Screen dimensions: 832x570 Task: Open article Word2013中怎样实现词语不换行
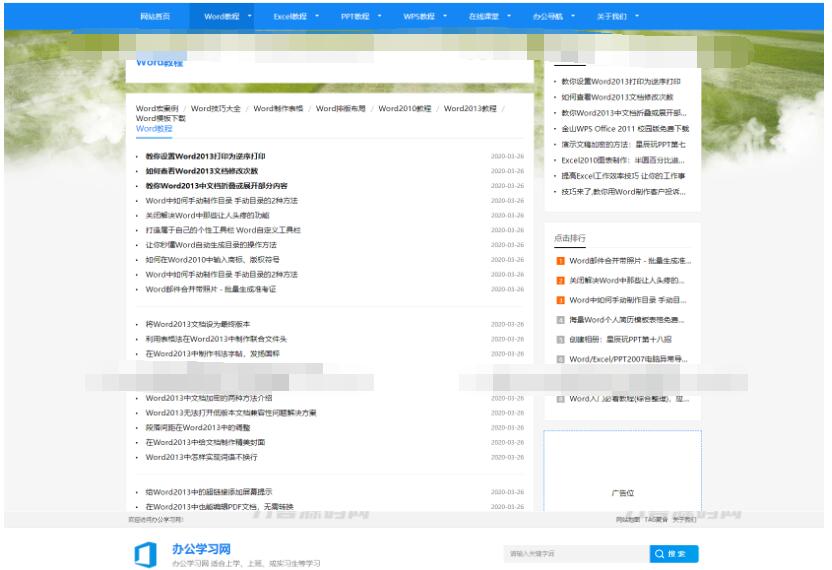[x=201, y=457]
